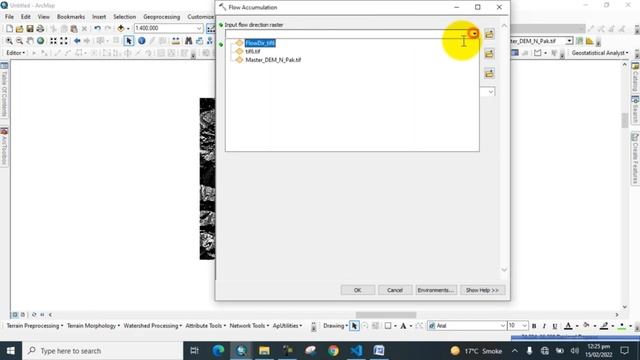The width and height of the screenshot is (640, 360).
Task: Activate the Select Elements arrow tool
Action: pyautogui.click(x=129, y=41)
